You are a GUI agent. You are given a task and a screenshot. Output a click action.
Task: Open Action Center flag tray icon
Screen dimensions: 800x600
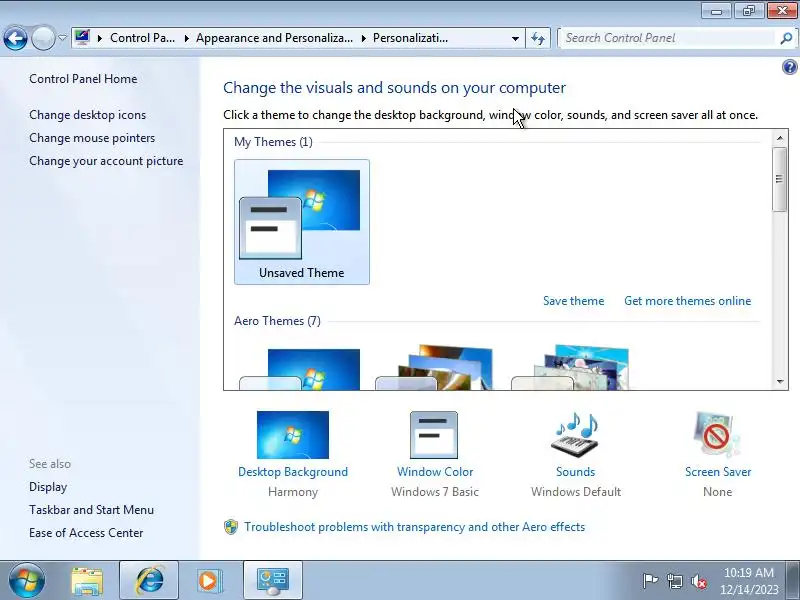[x=649, y=581]
